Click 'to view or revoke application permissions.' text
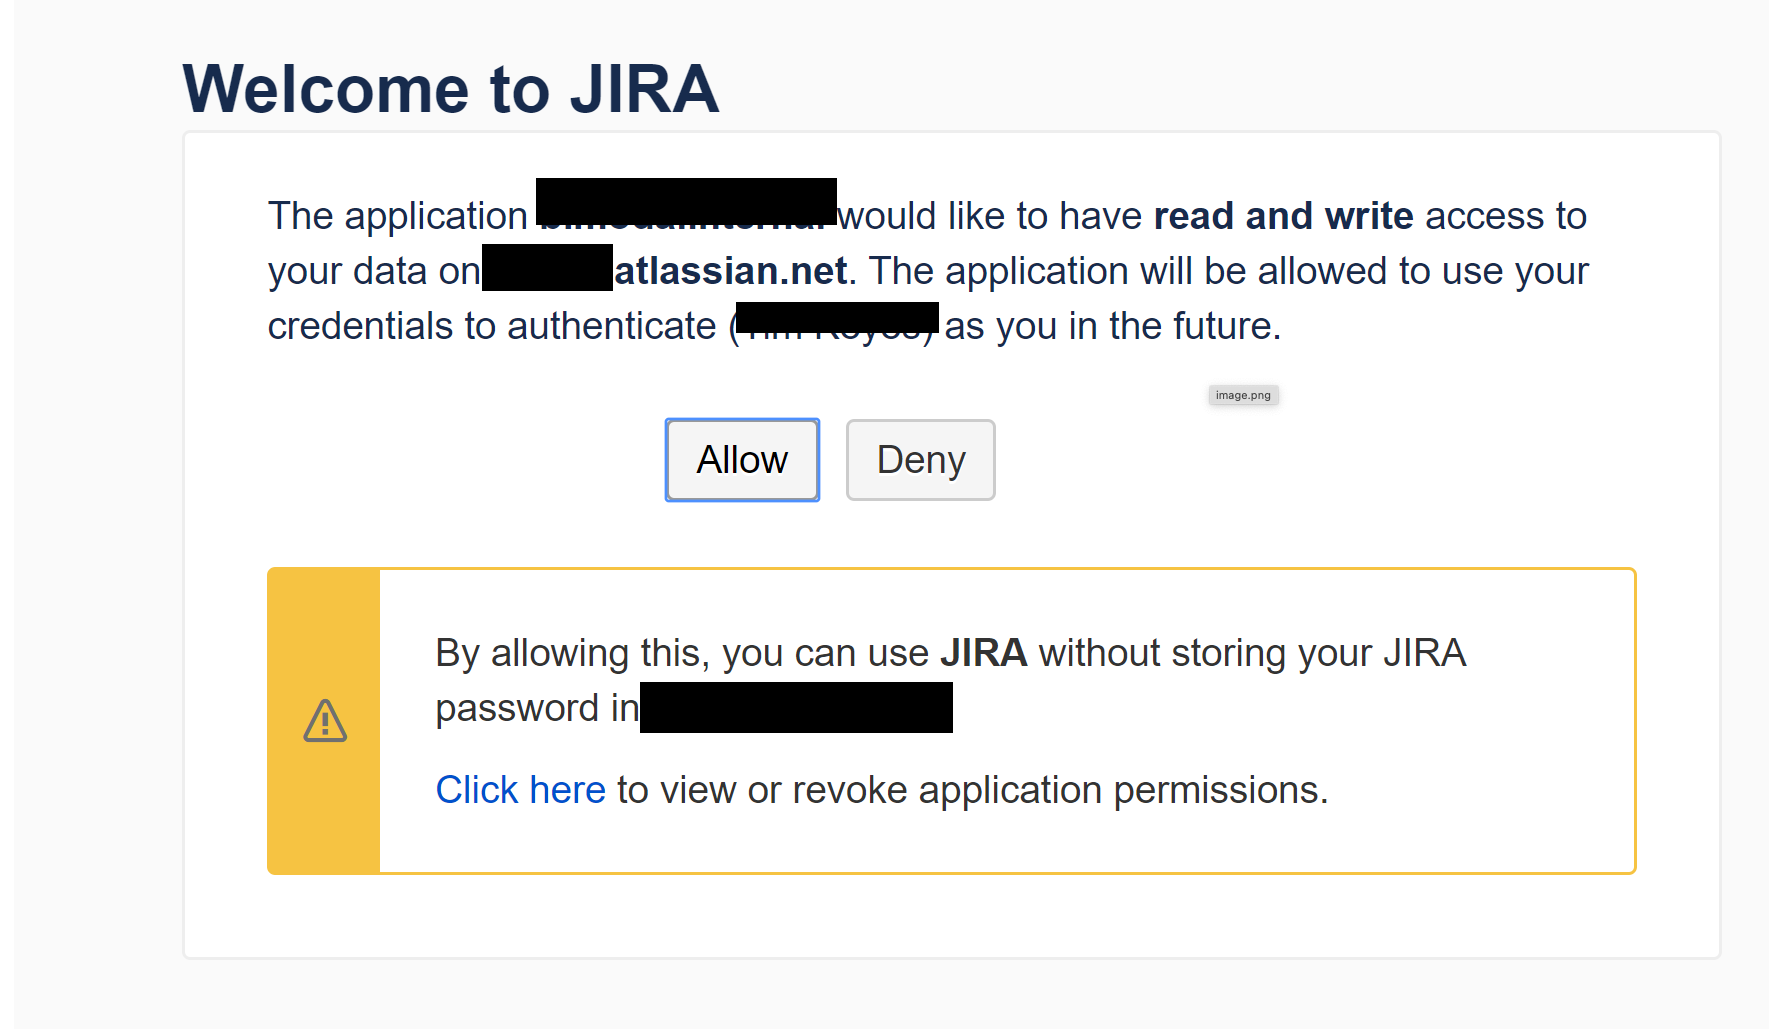The image size is (1769, 1033). [x=973, y=790]
